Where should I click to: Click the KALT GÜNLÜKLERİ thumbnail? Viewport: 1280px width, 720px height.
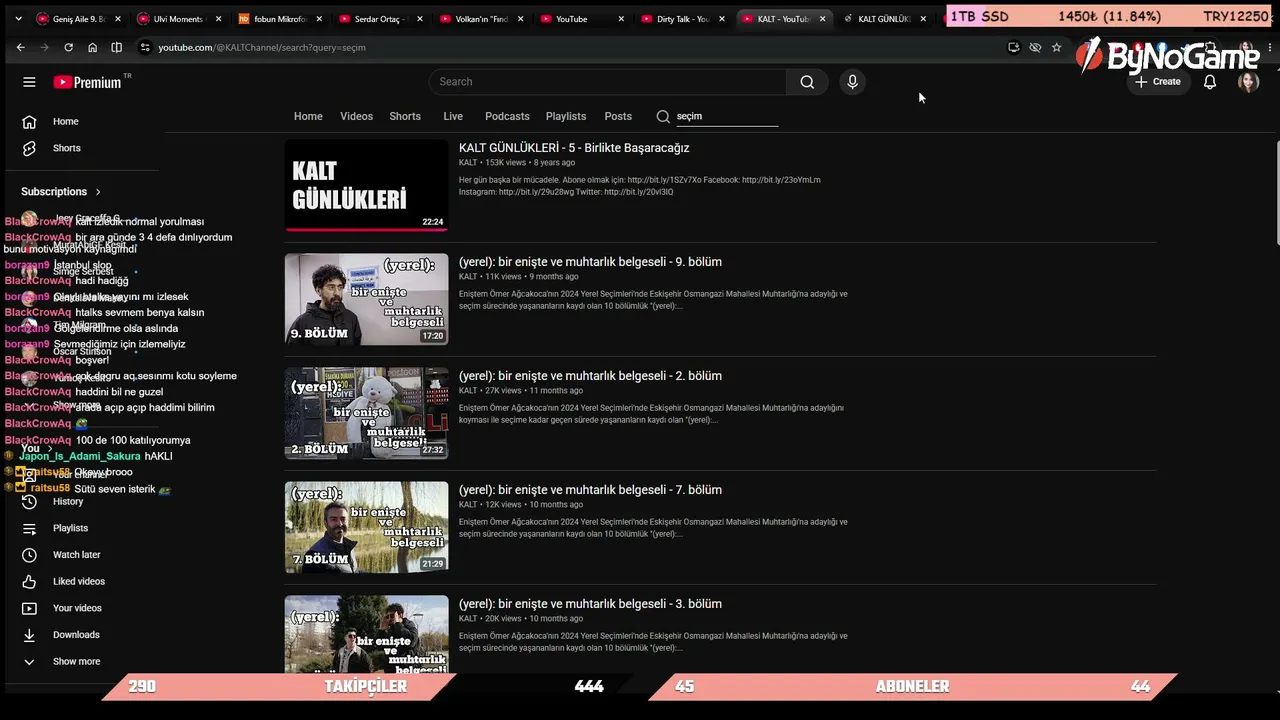pyautogui.click(x=366, y=185)
